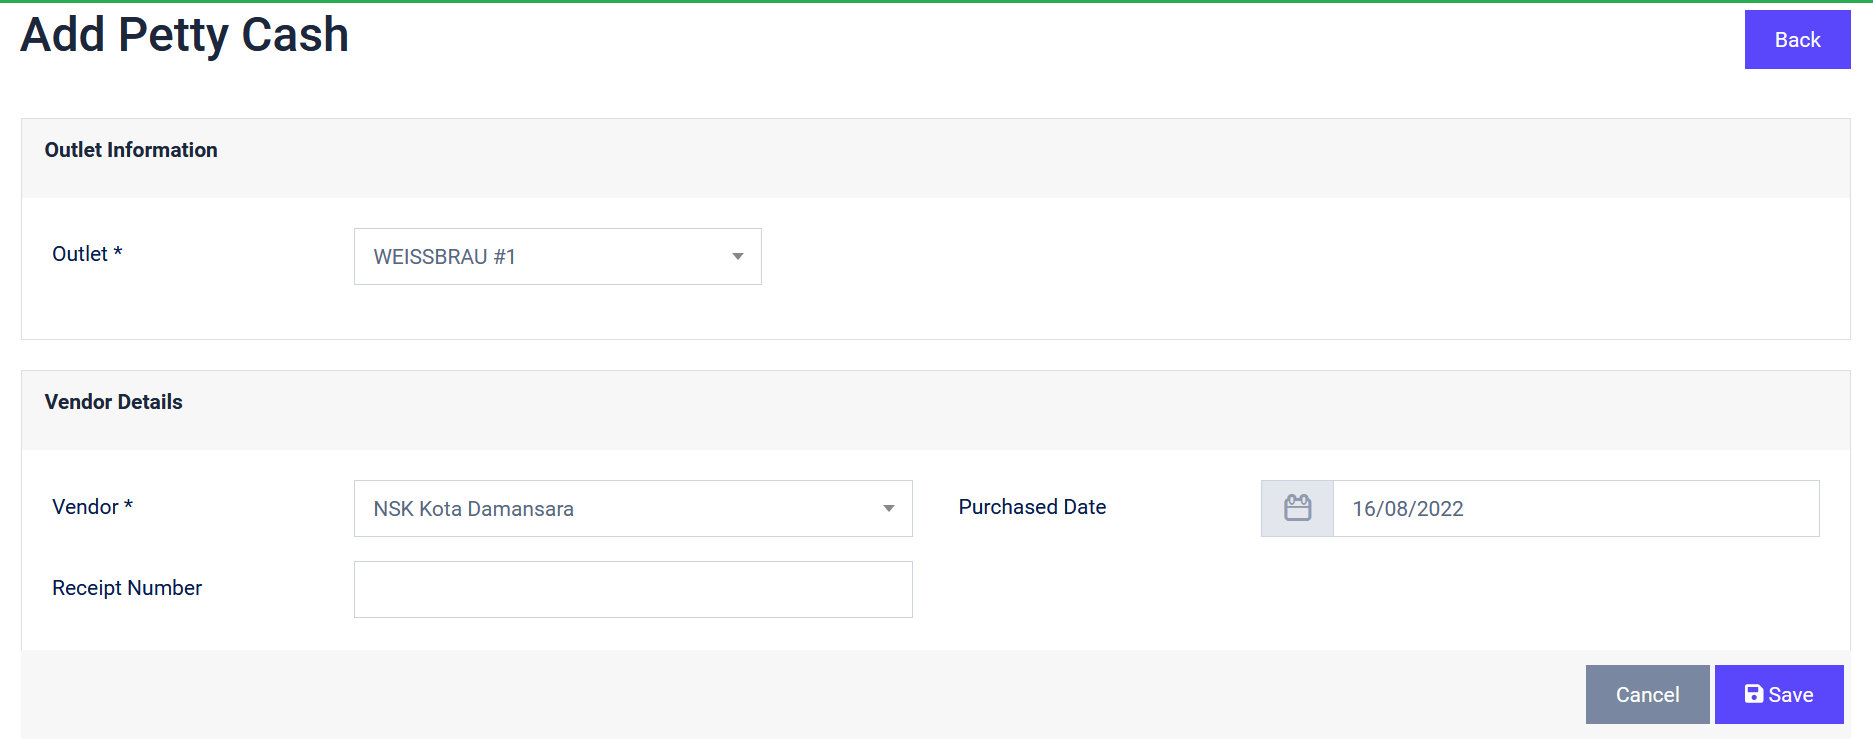The image size is (1873, 739).
Task: Click the Cancel button
Action: click(1647, 694)
